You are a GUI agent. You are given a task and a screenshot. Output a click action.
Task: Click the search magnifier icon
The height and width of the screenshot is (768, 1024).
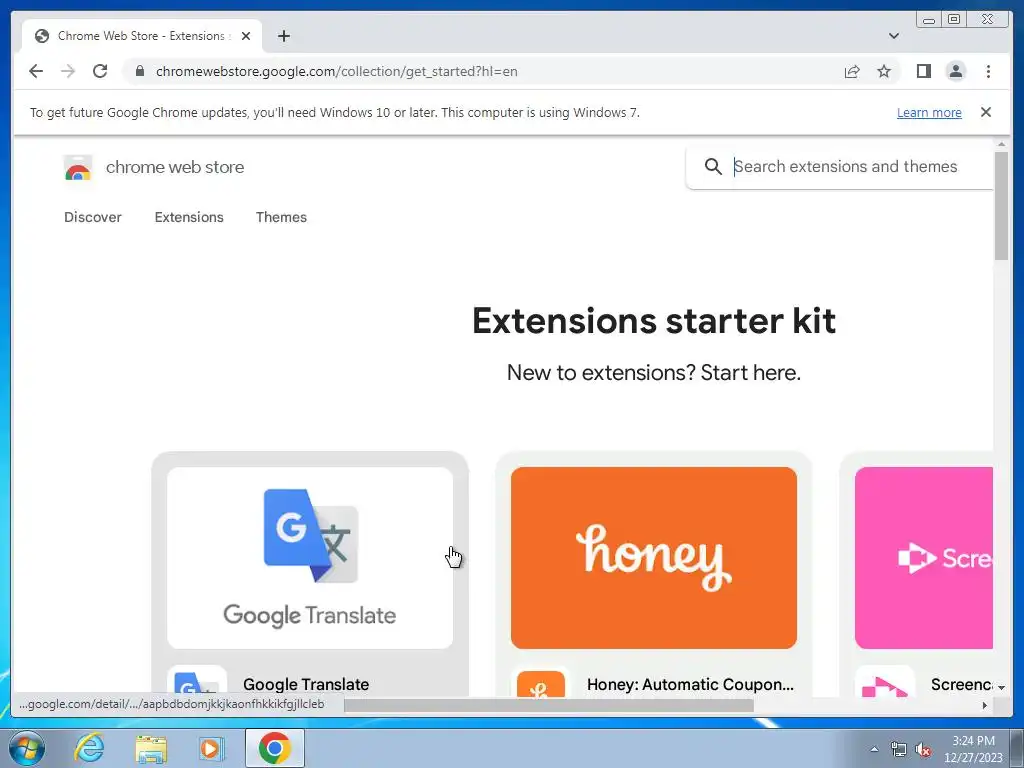click(x=713, y=167)
